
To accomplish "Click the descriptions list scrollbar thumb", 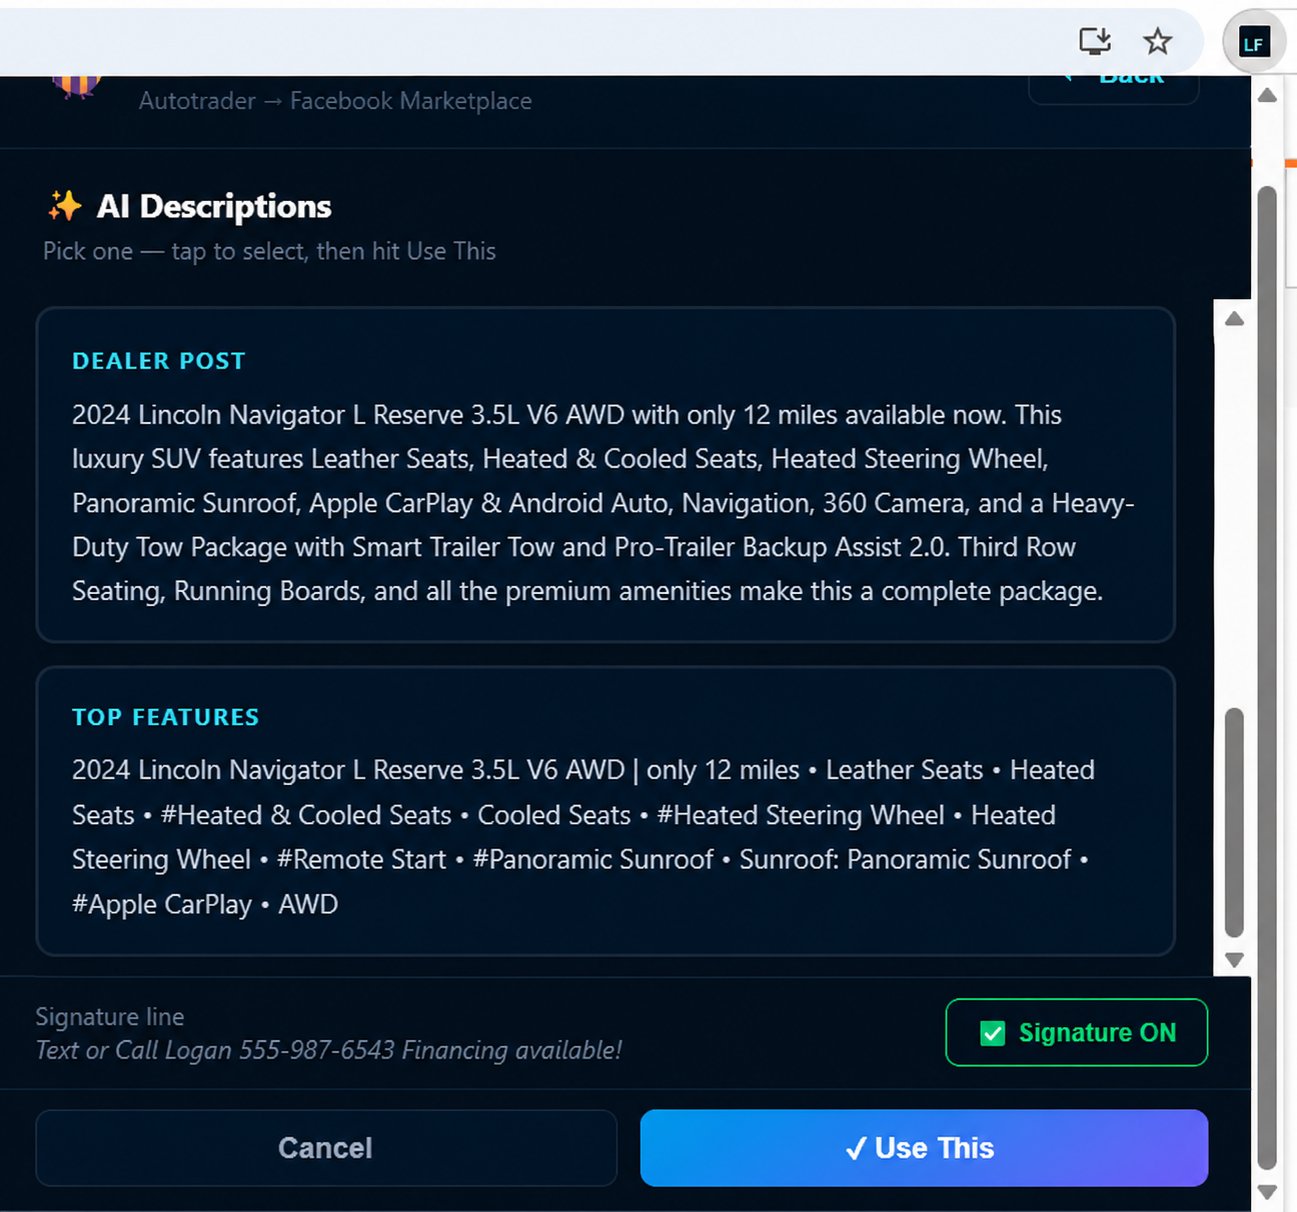I will 1234,822.
